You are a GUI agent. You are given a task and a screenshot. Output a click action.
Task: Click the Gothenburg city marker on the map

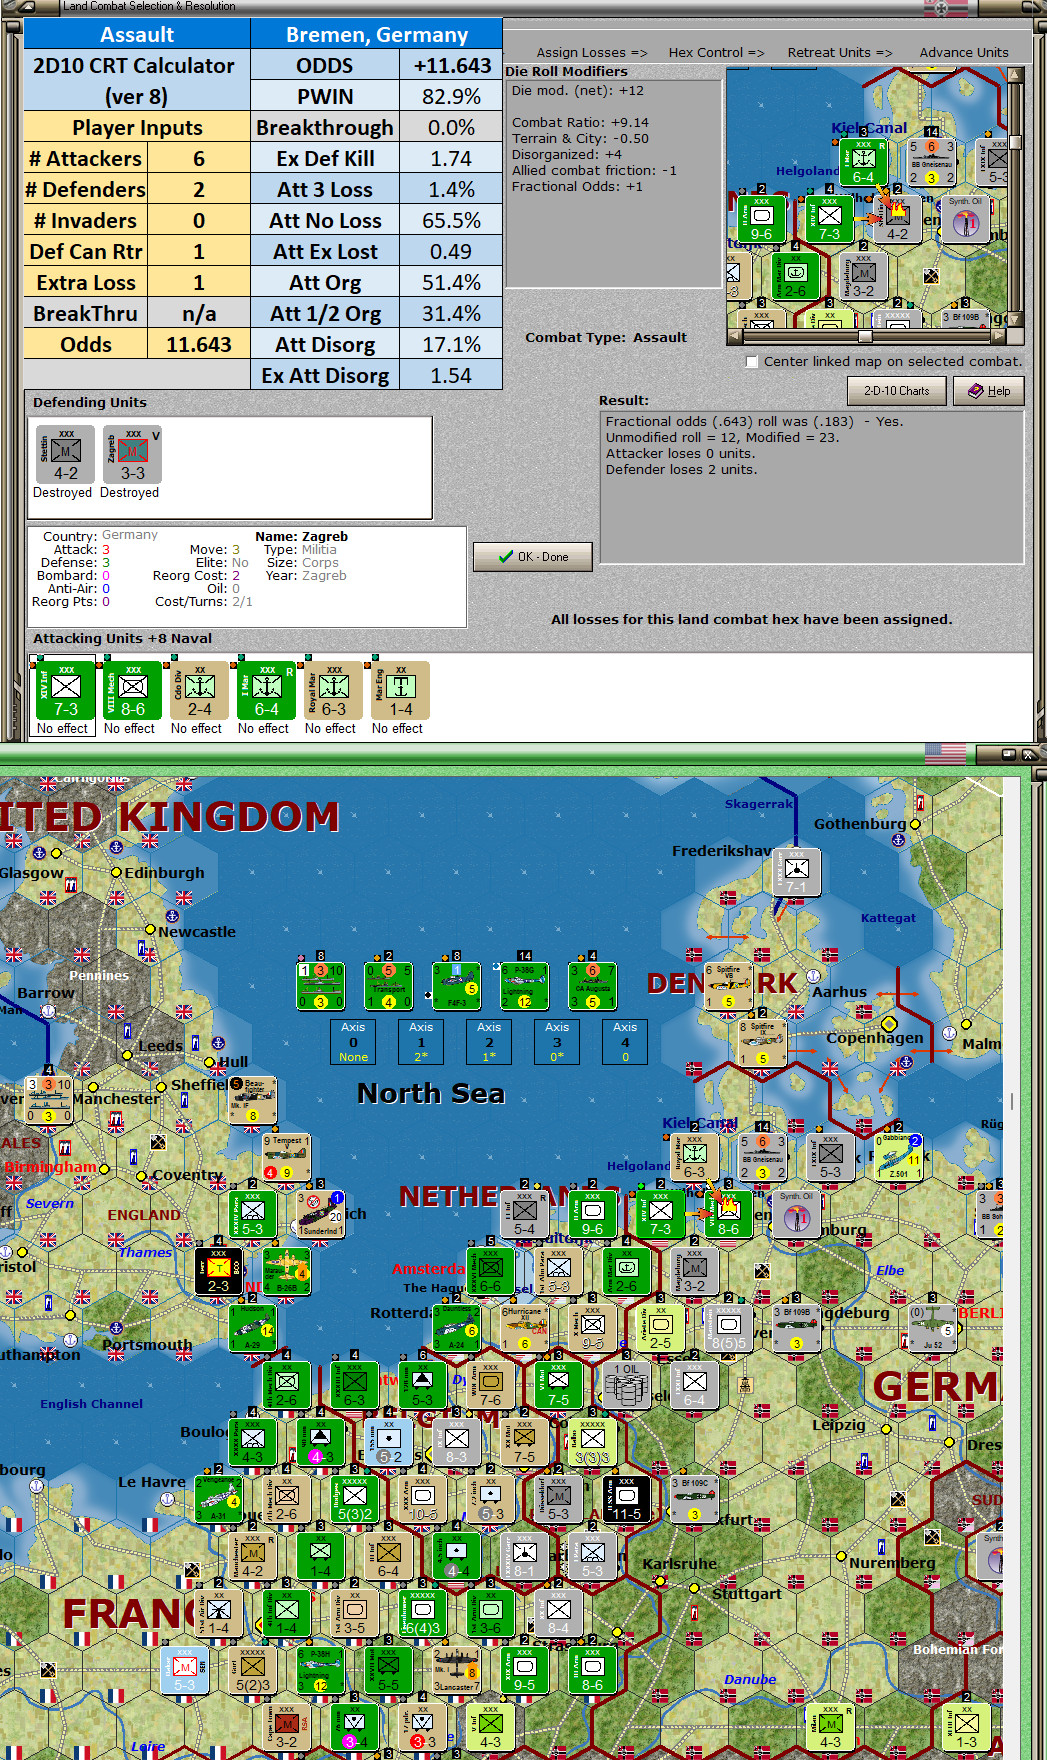pos(915,824)
